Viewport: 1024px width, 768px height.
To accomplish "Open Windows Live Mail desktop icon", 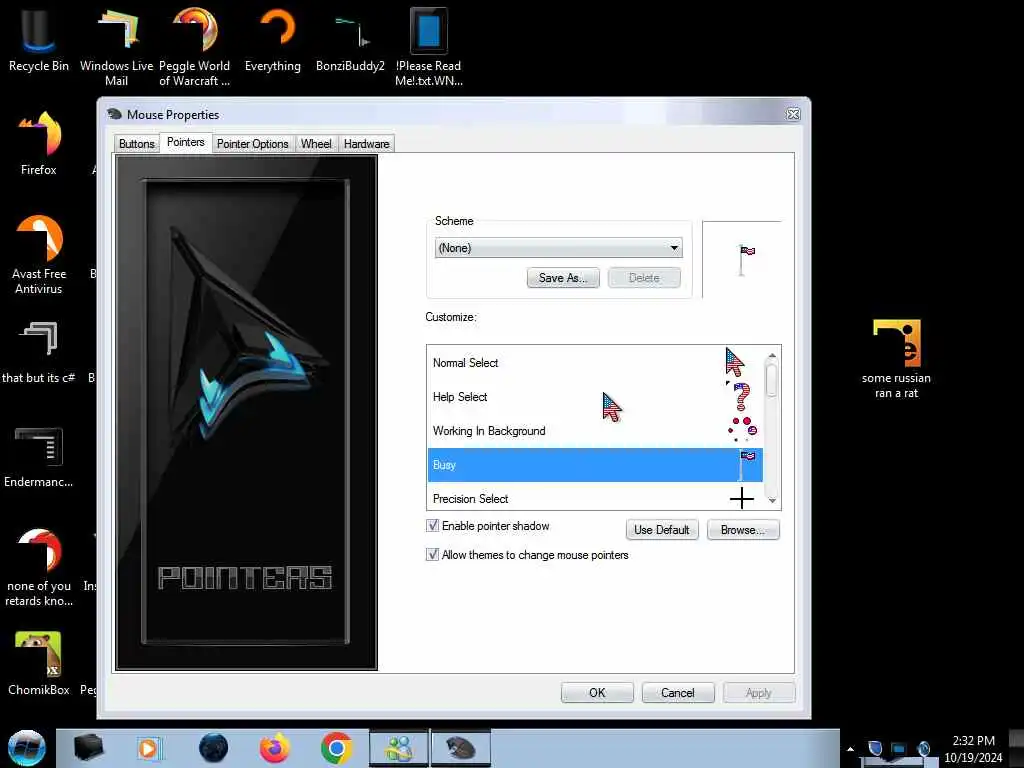I will (x=116, y=46).
